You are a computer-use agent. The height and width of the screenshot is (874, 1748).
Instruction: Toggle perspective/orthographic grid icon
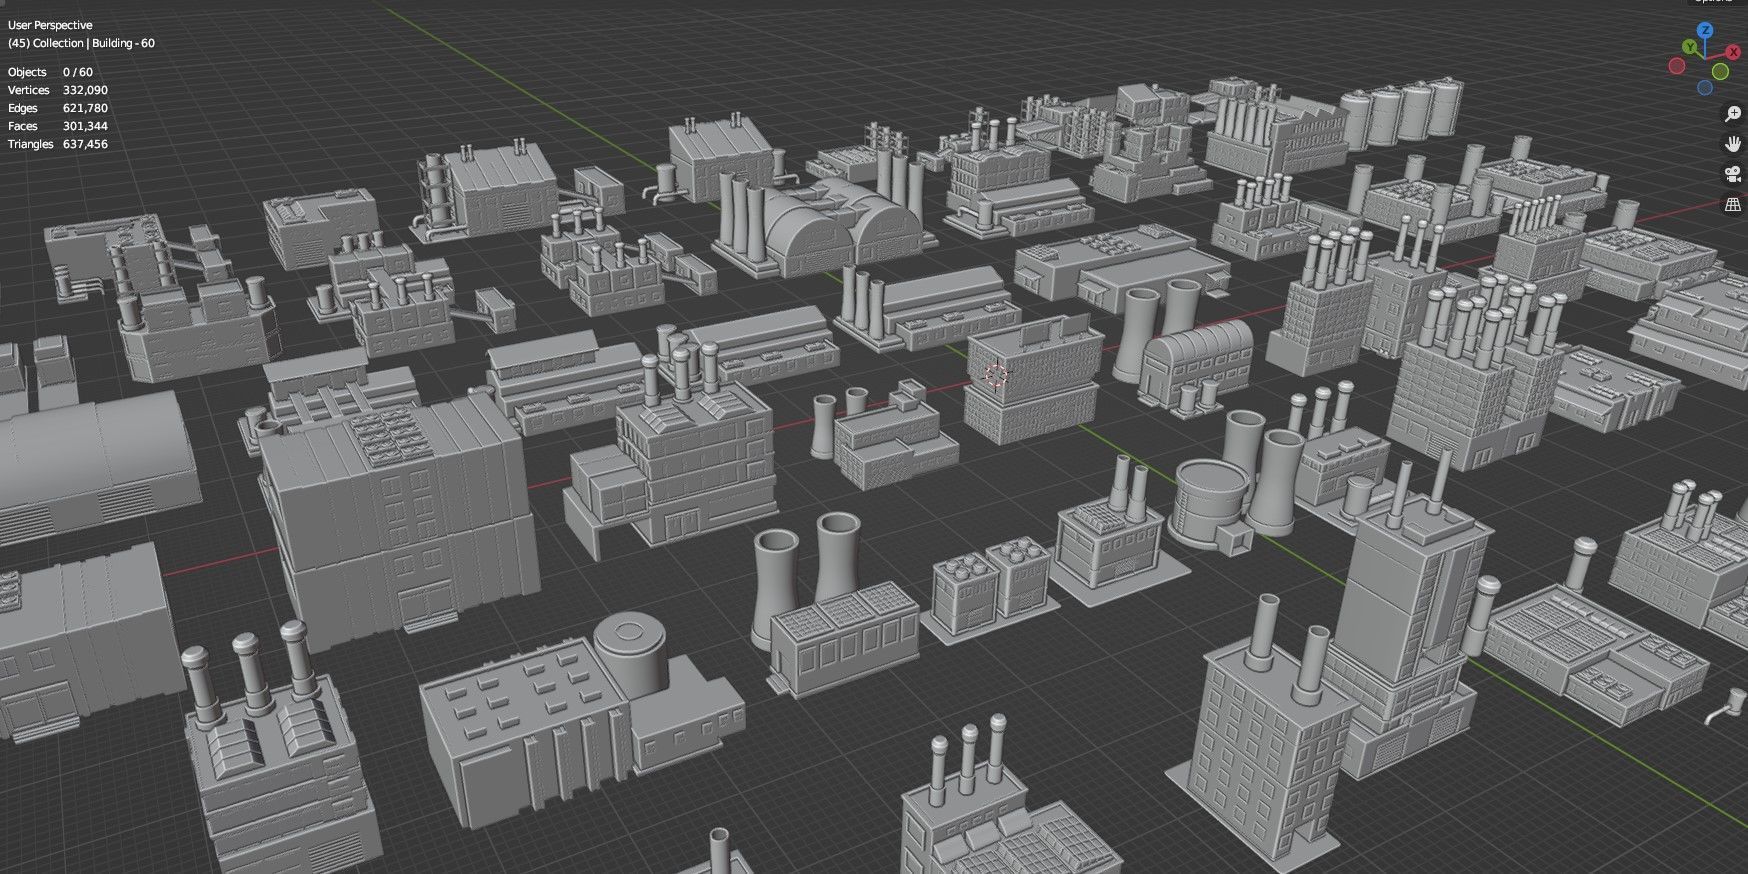coord(1734,205)
